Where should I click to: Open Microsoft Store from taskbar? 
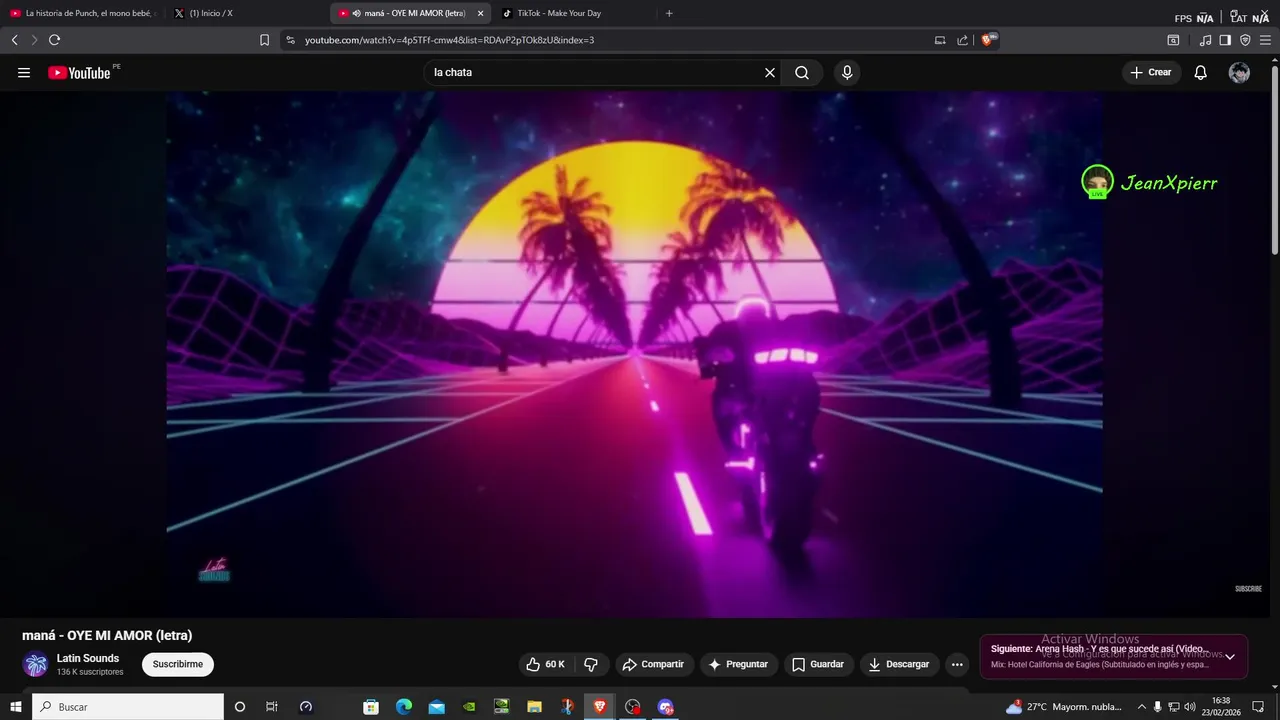click(371, 707)
